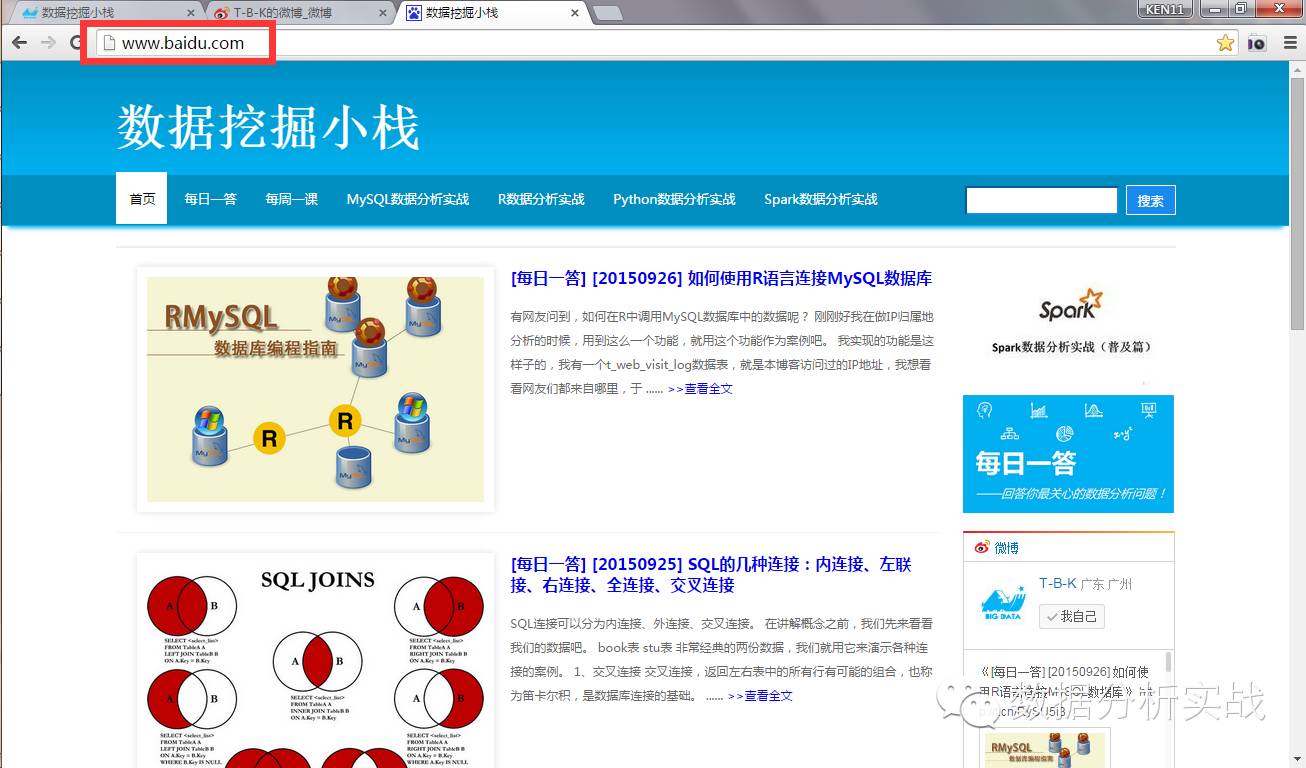Open MySQL数据分析实战 in the navigation bar

pos(408,199)
